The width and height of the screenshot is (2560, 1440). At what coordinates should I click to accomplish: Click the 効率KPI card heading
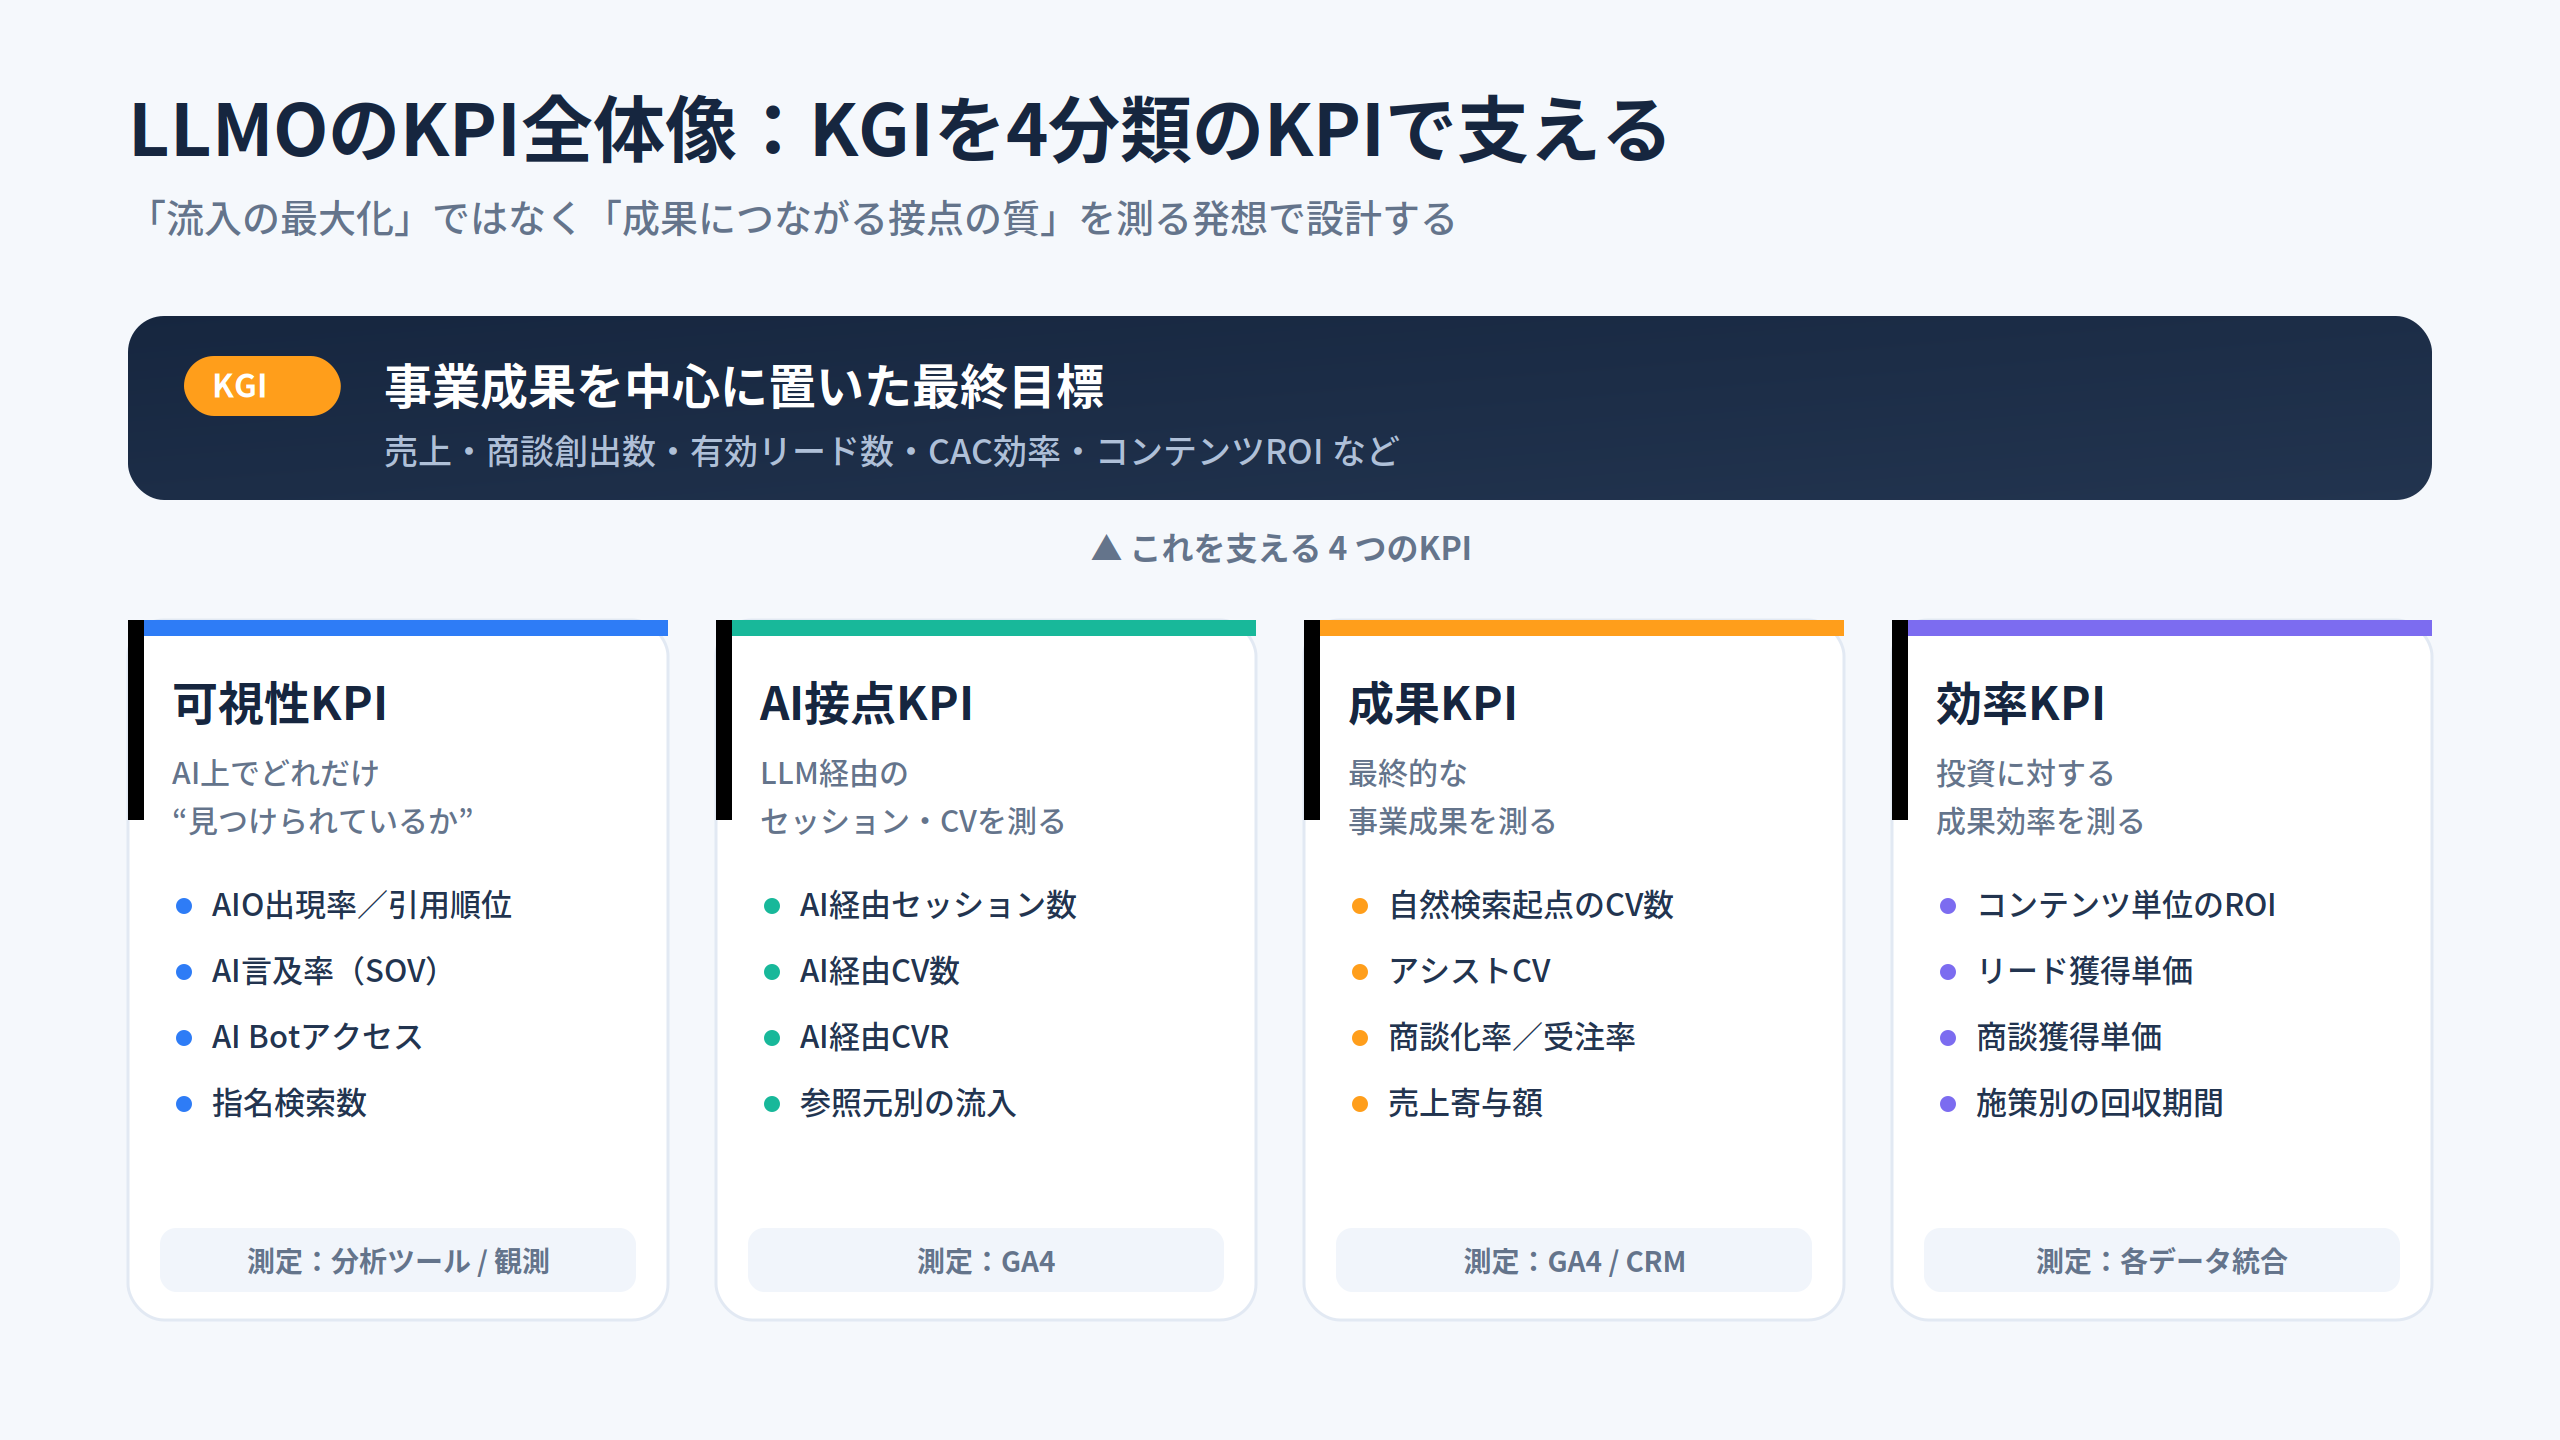pyautogui.click(x=2021, y=704)
